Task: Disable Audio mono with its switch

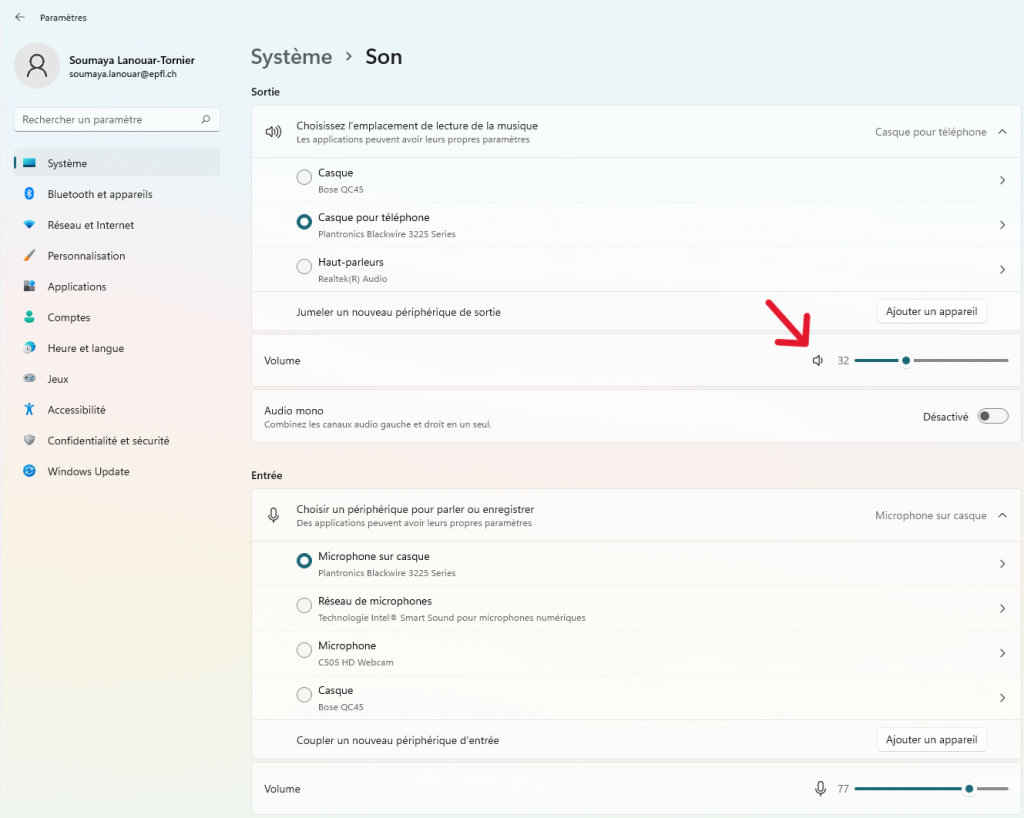Action: point(992,416)
